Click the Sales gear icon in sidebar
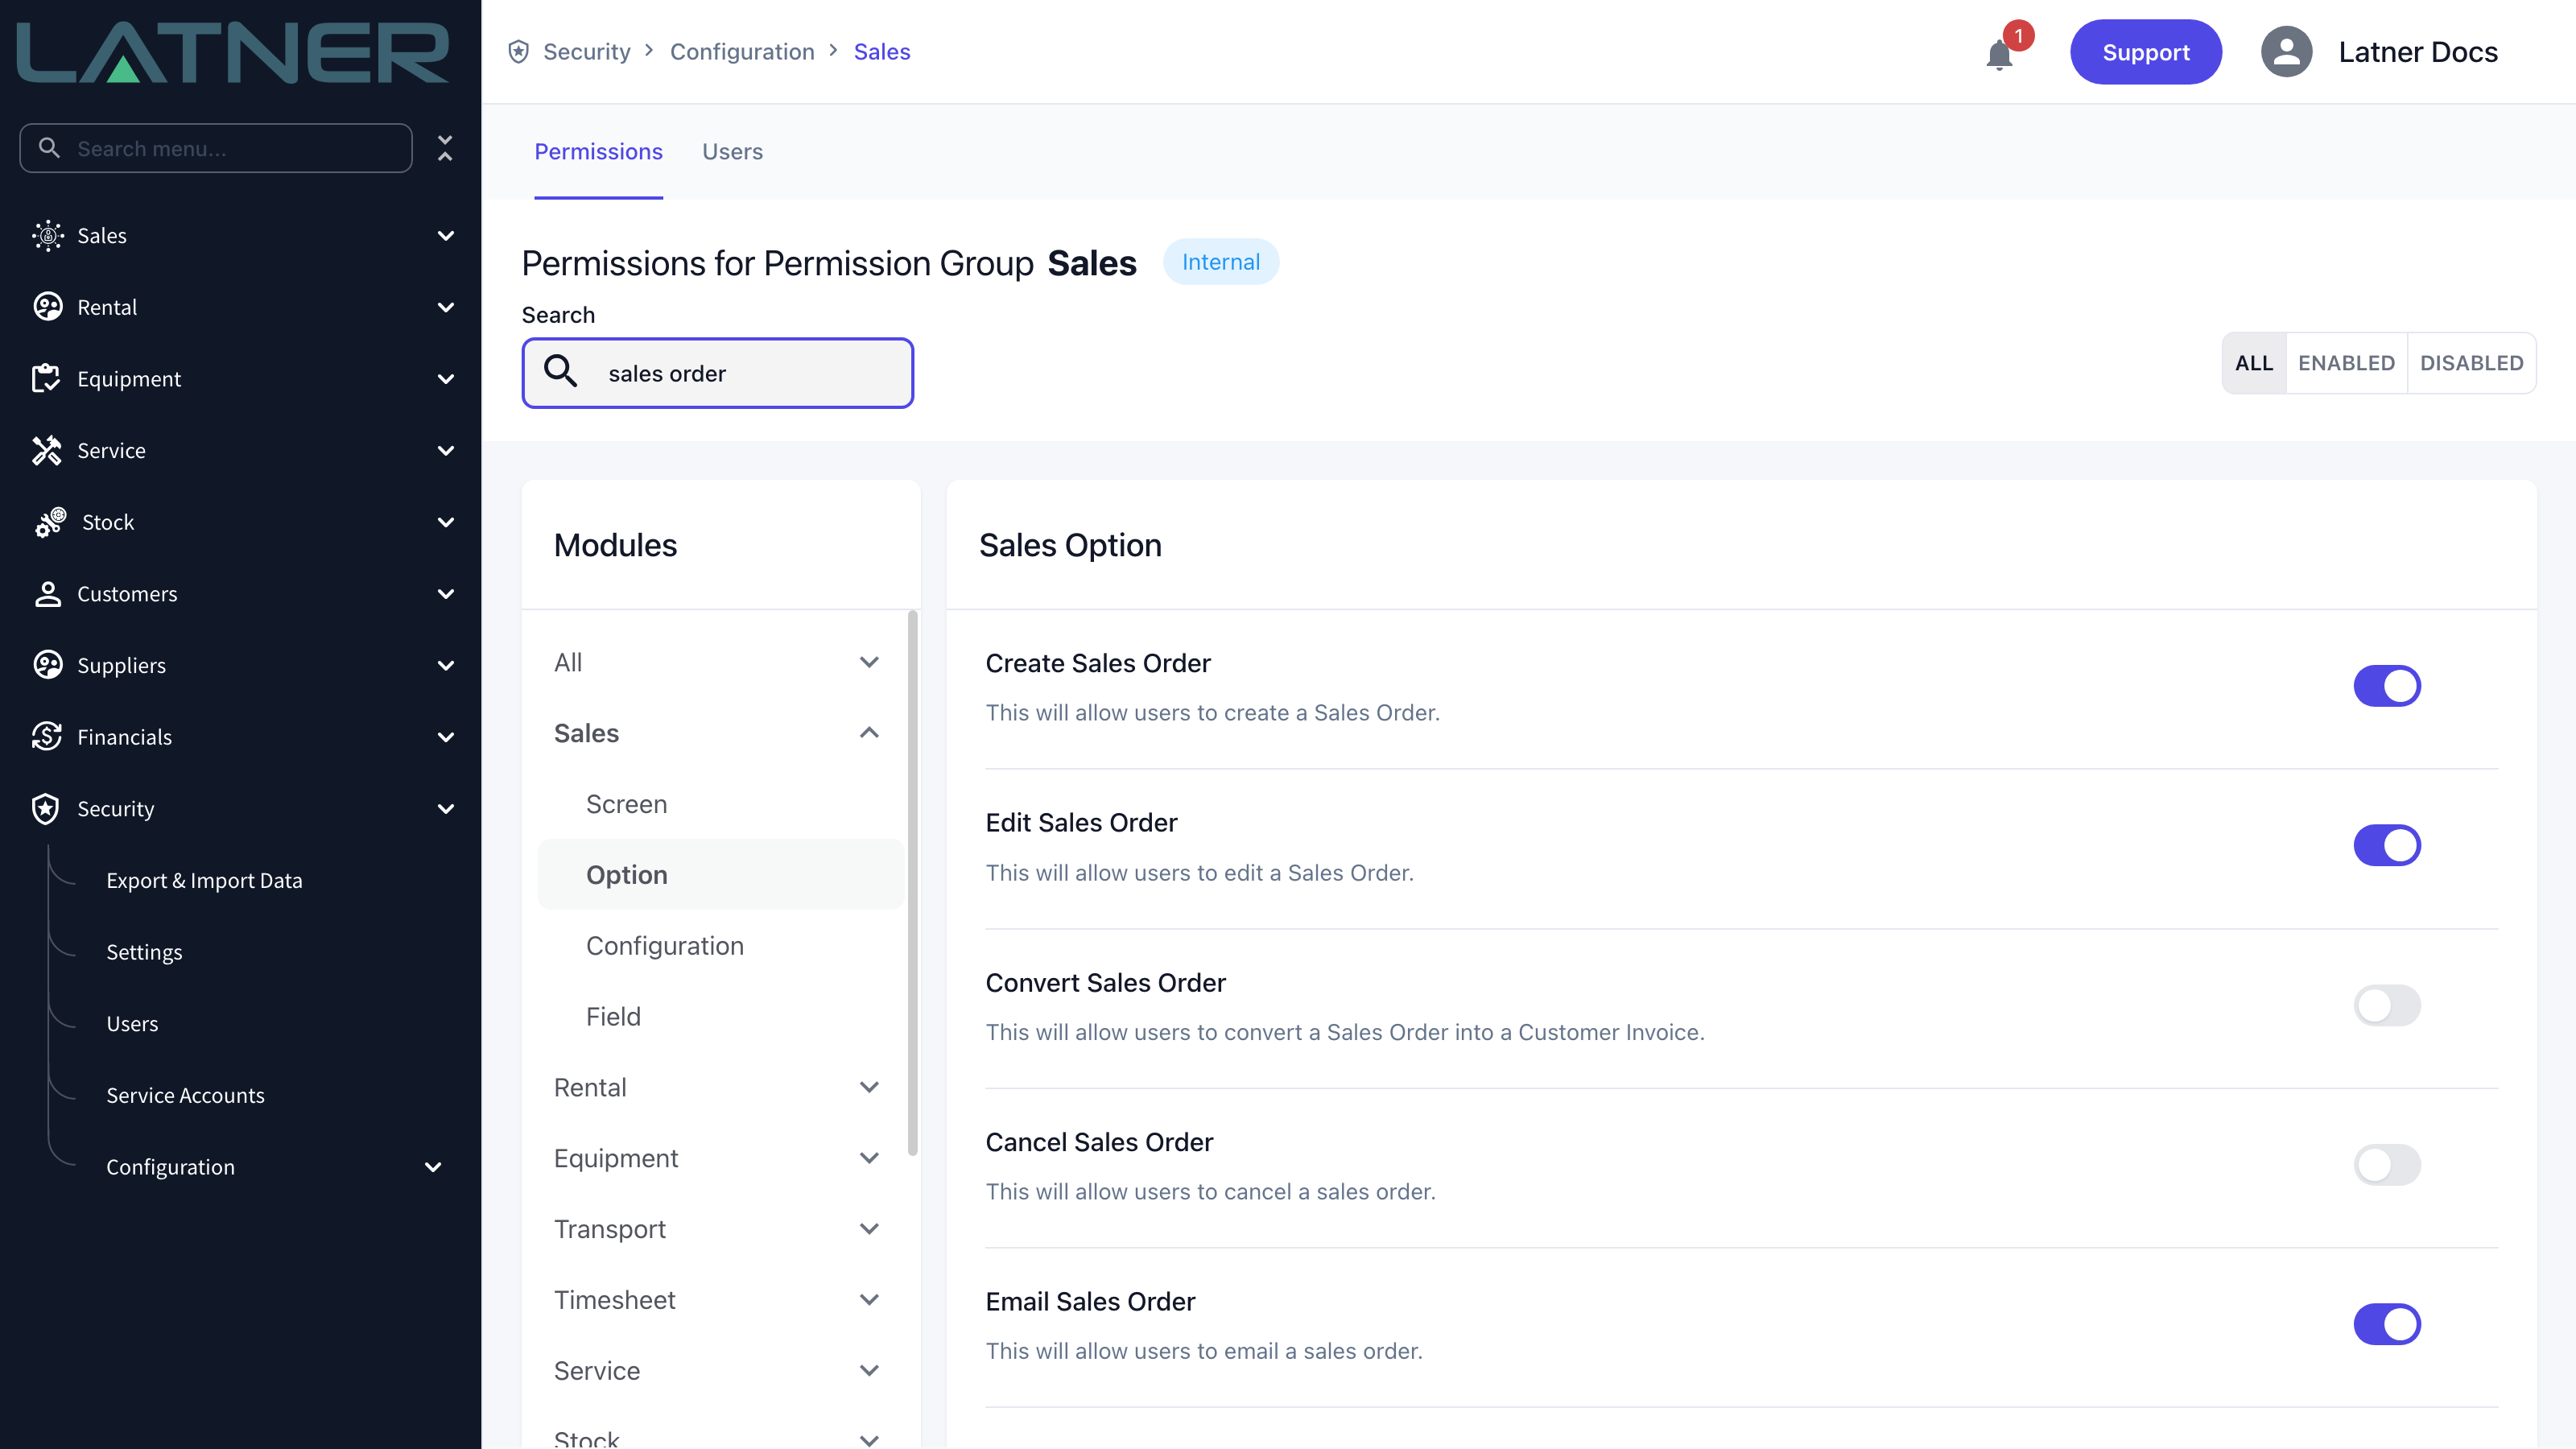 tap(47, 236)
